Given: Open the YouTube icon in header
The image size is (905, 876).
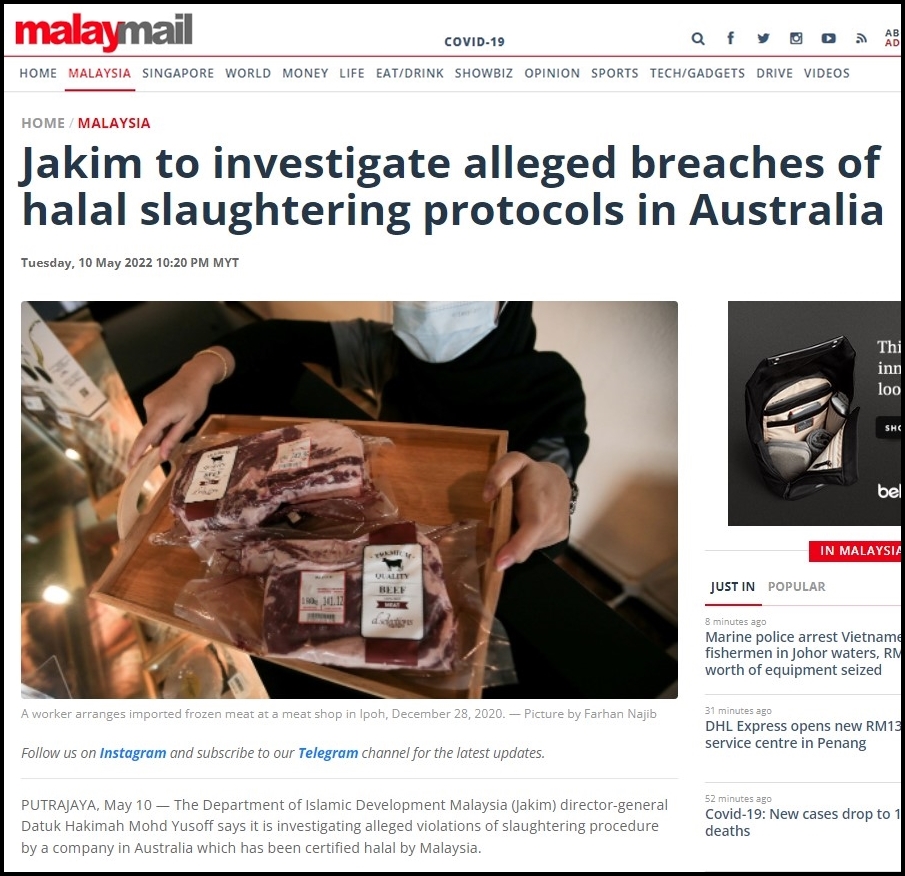Looking at the screenshot, I should (x=828, y=38).
